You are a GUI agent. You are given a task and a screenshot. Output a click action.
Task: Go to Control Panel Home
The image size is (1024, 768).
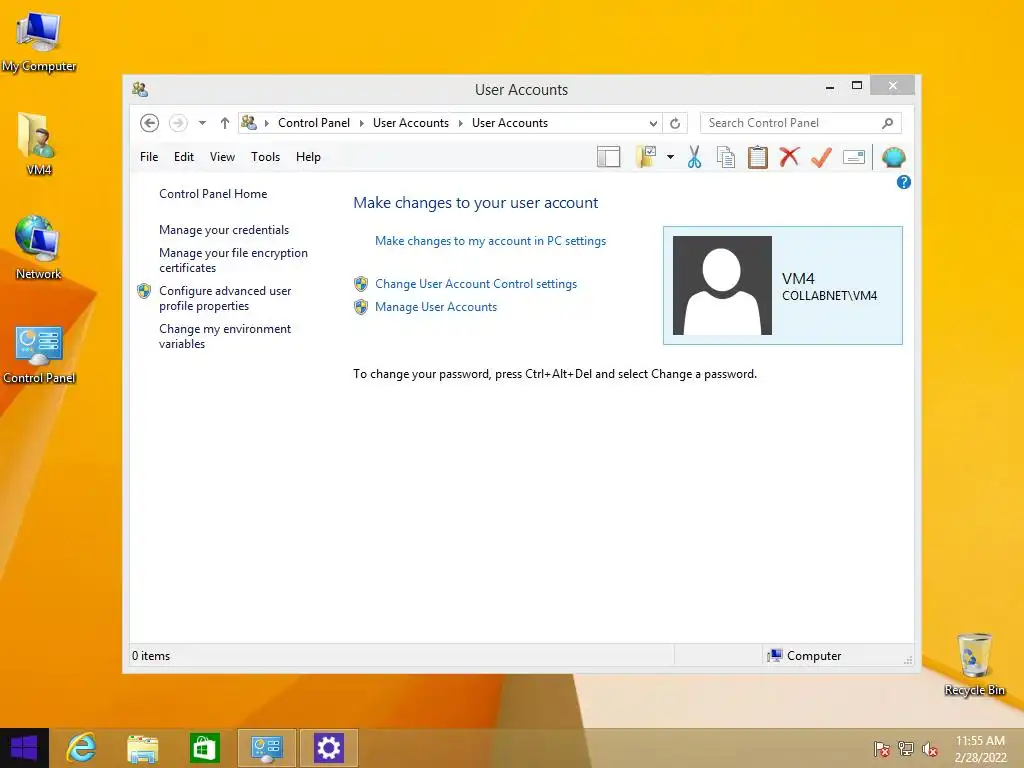coord(213,194)
